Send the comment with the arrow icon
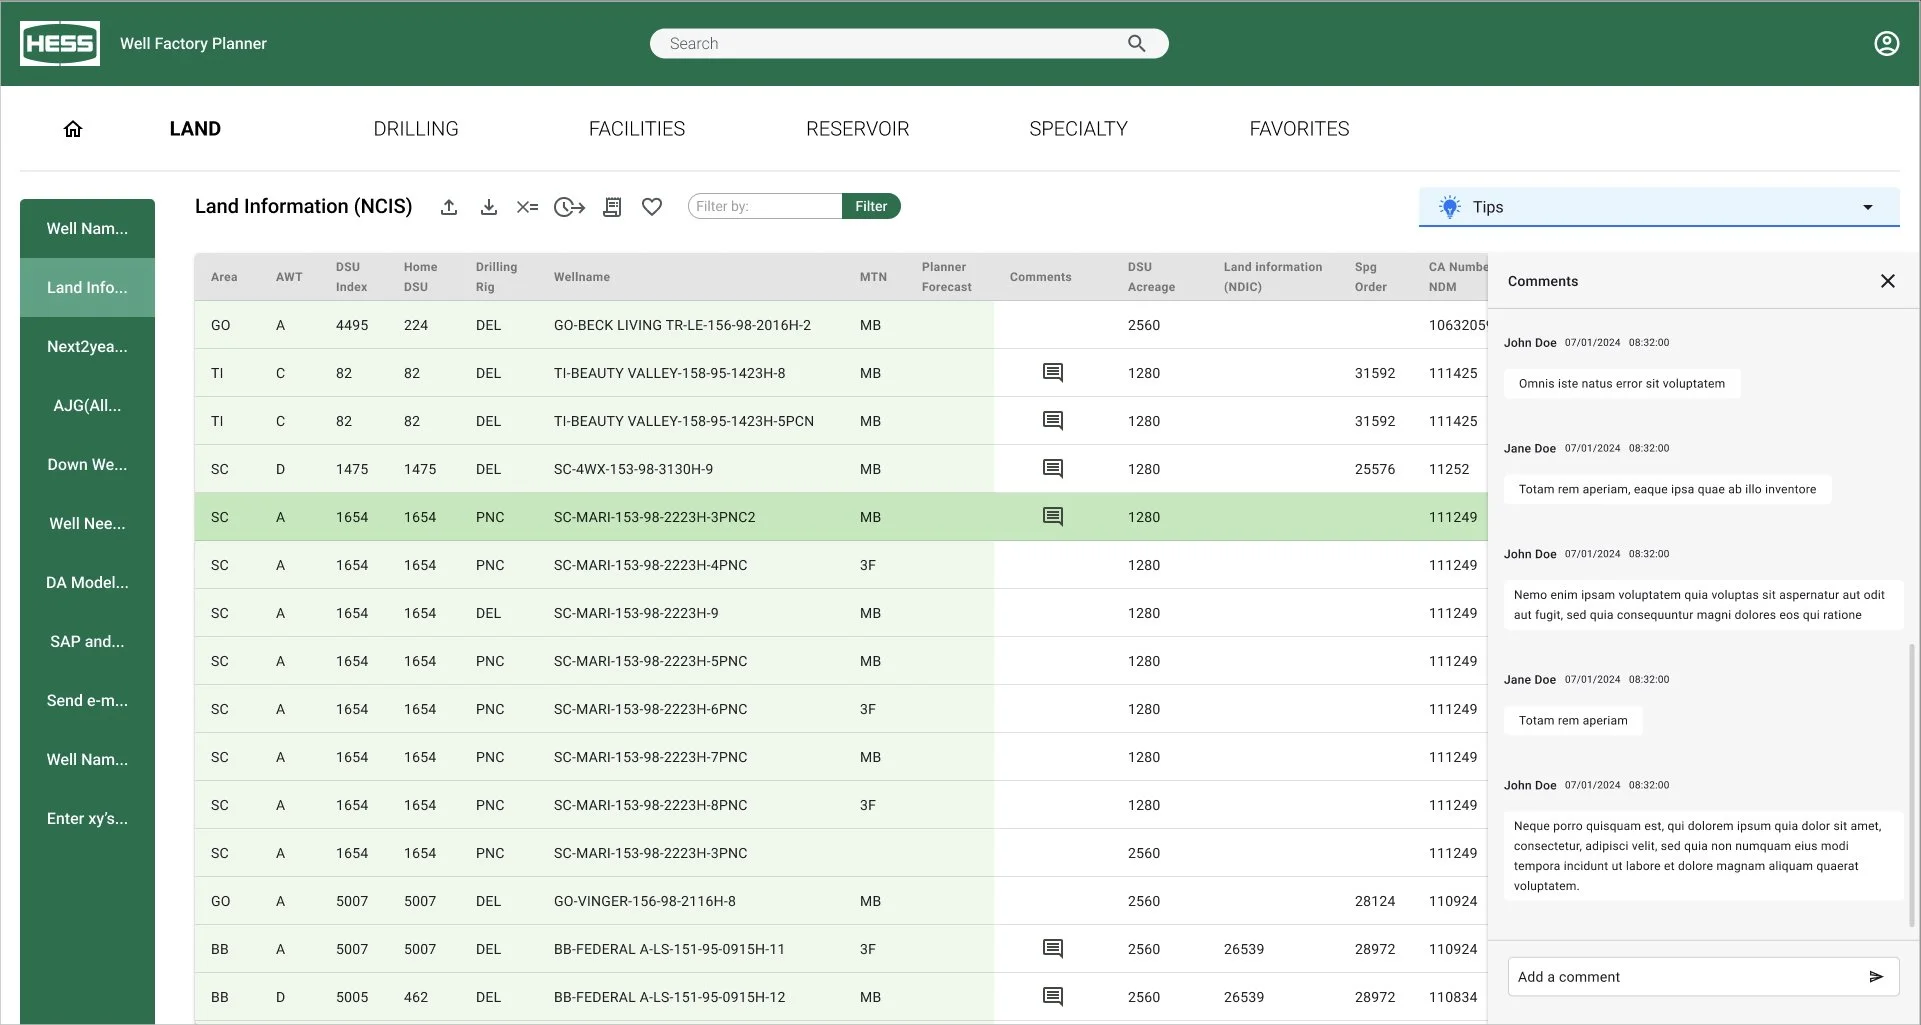Screen dimensions: 1921x1025 point(1876,977)
